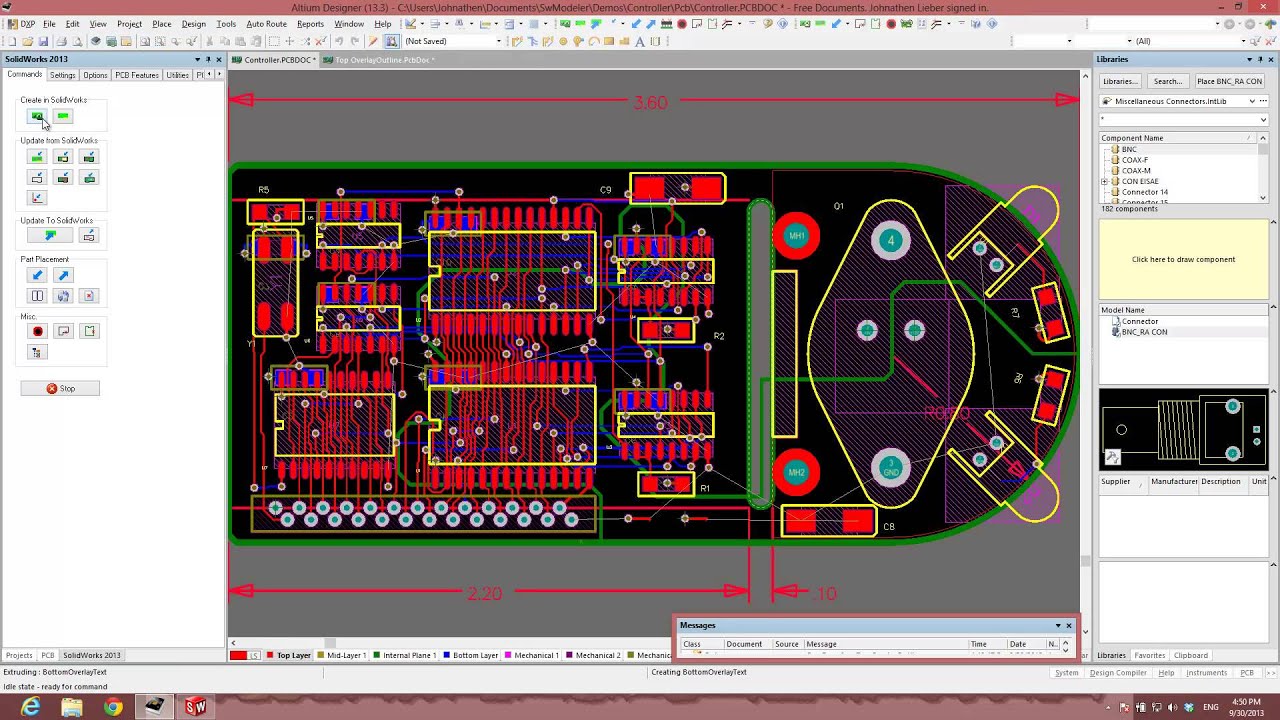Click the red record icon under Misc

[x=38, y=331]
